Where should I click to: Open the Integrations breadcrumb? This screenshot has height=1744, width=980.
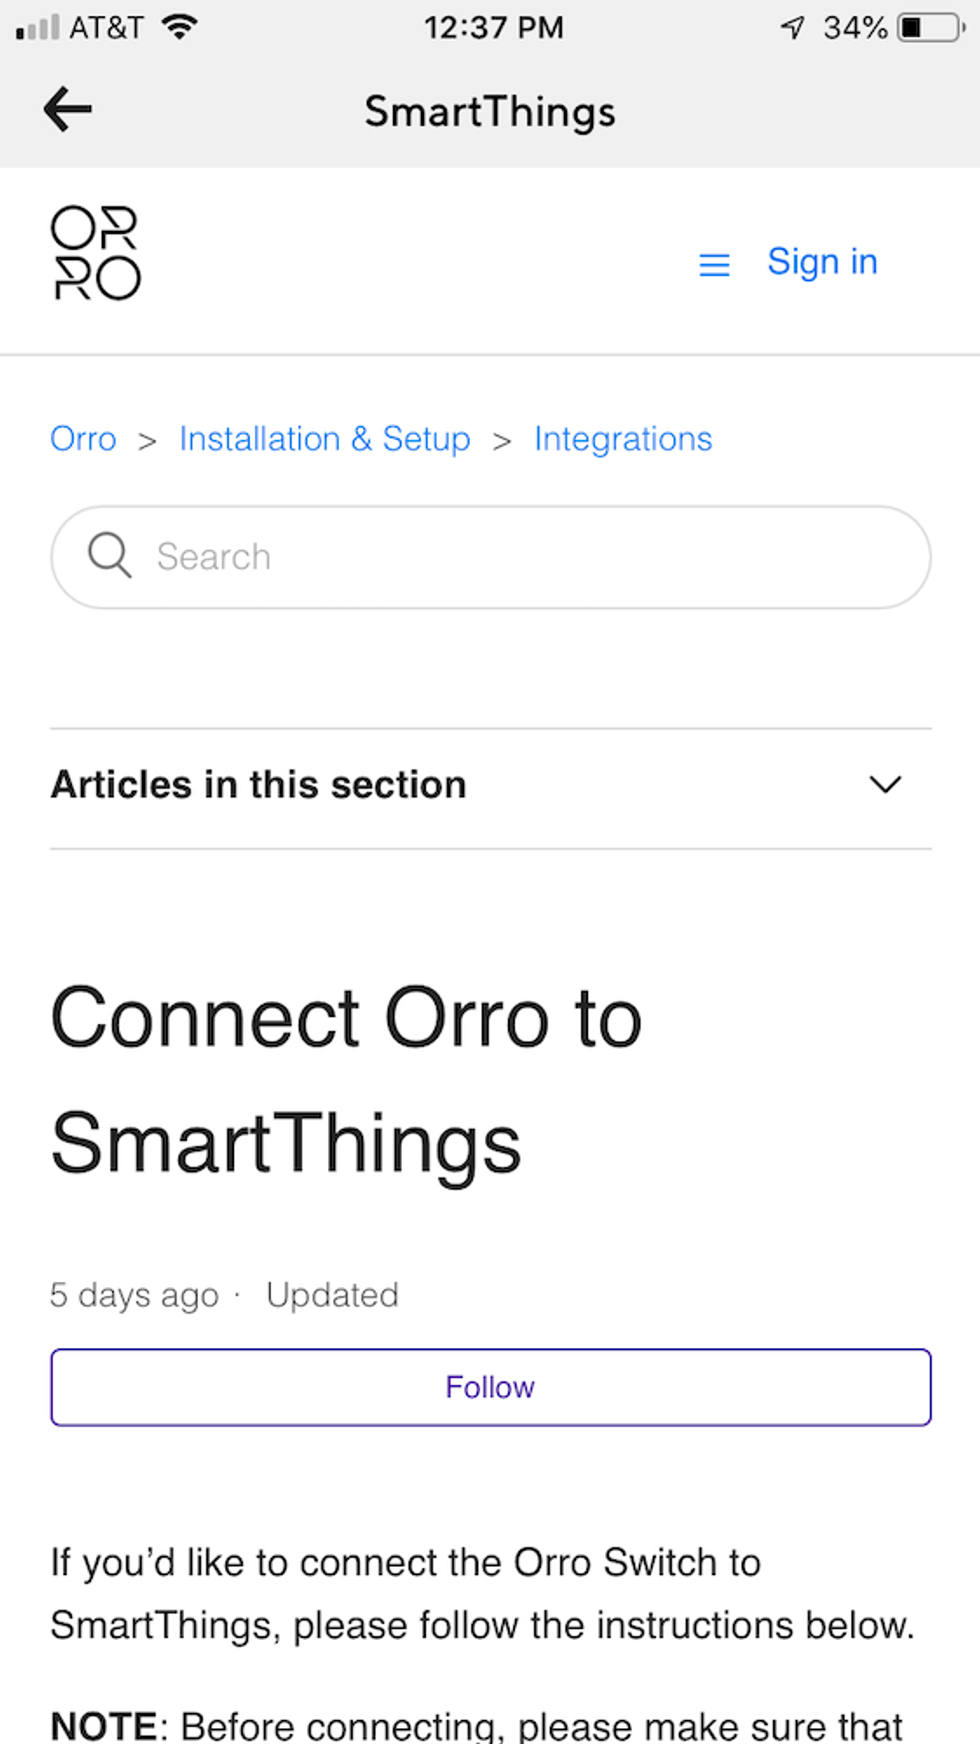coord(622,438)
